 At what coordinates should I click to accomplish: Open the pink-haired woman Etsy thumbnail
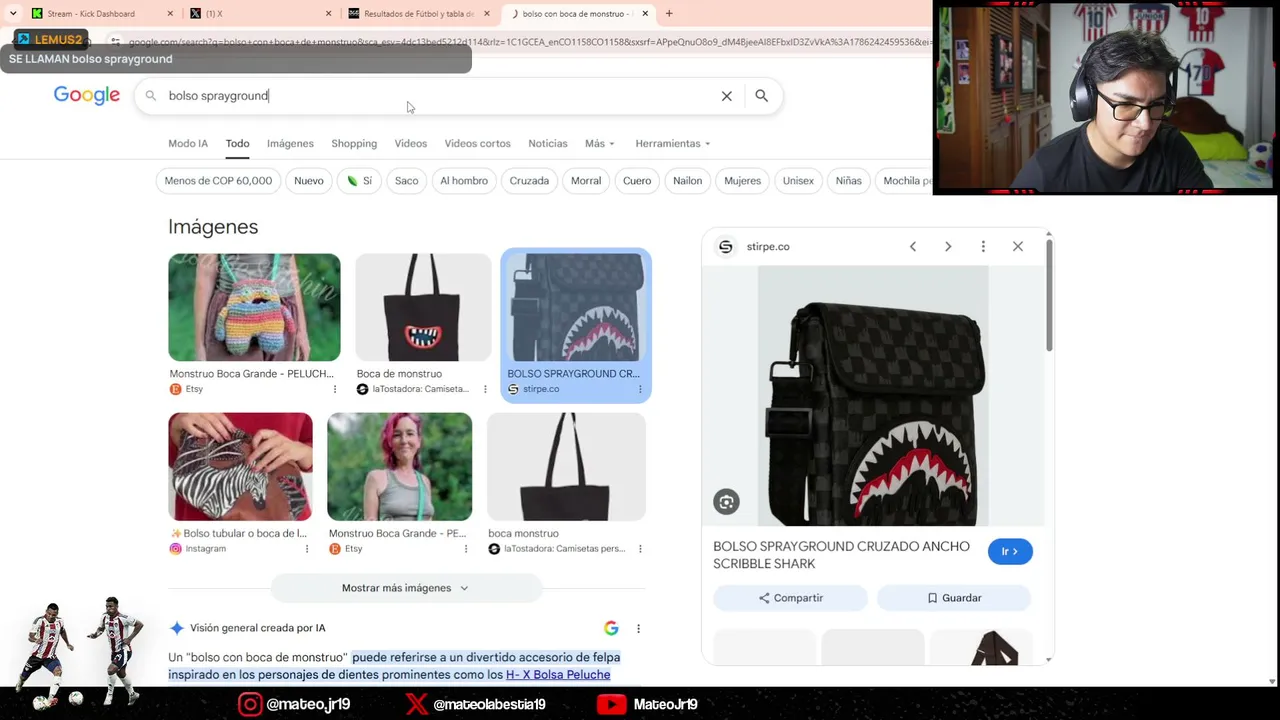[x=399, y=467]
